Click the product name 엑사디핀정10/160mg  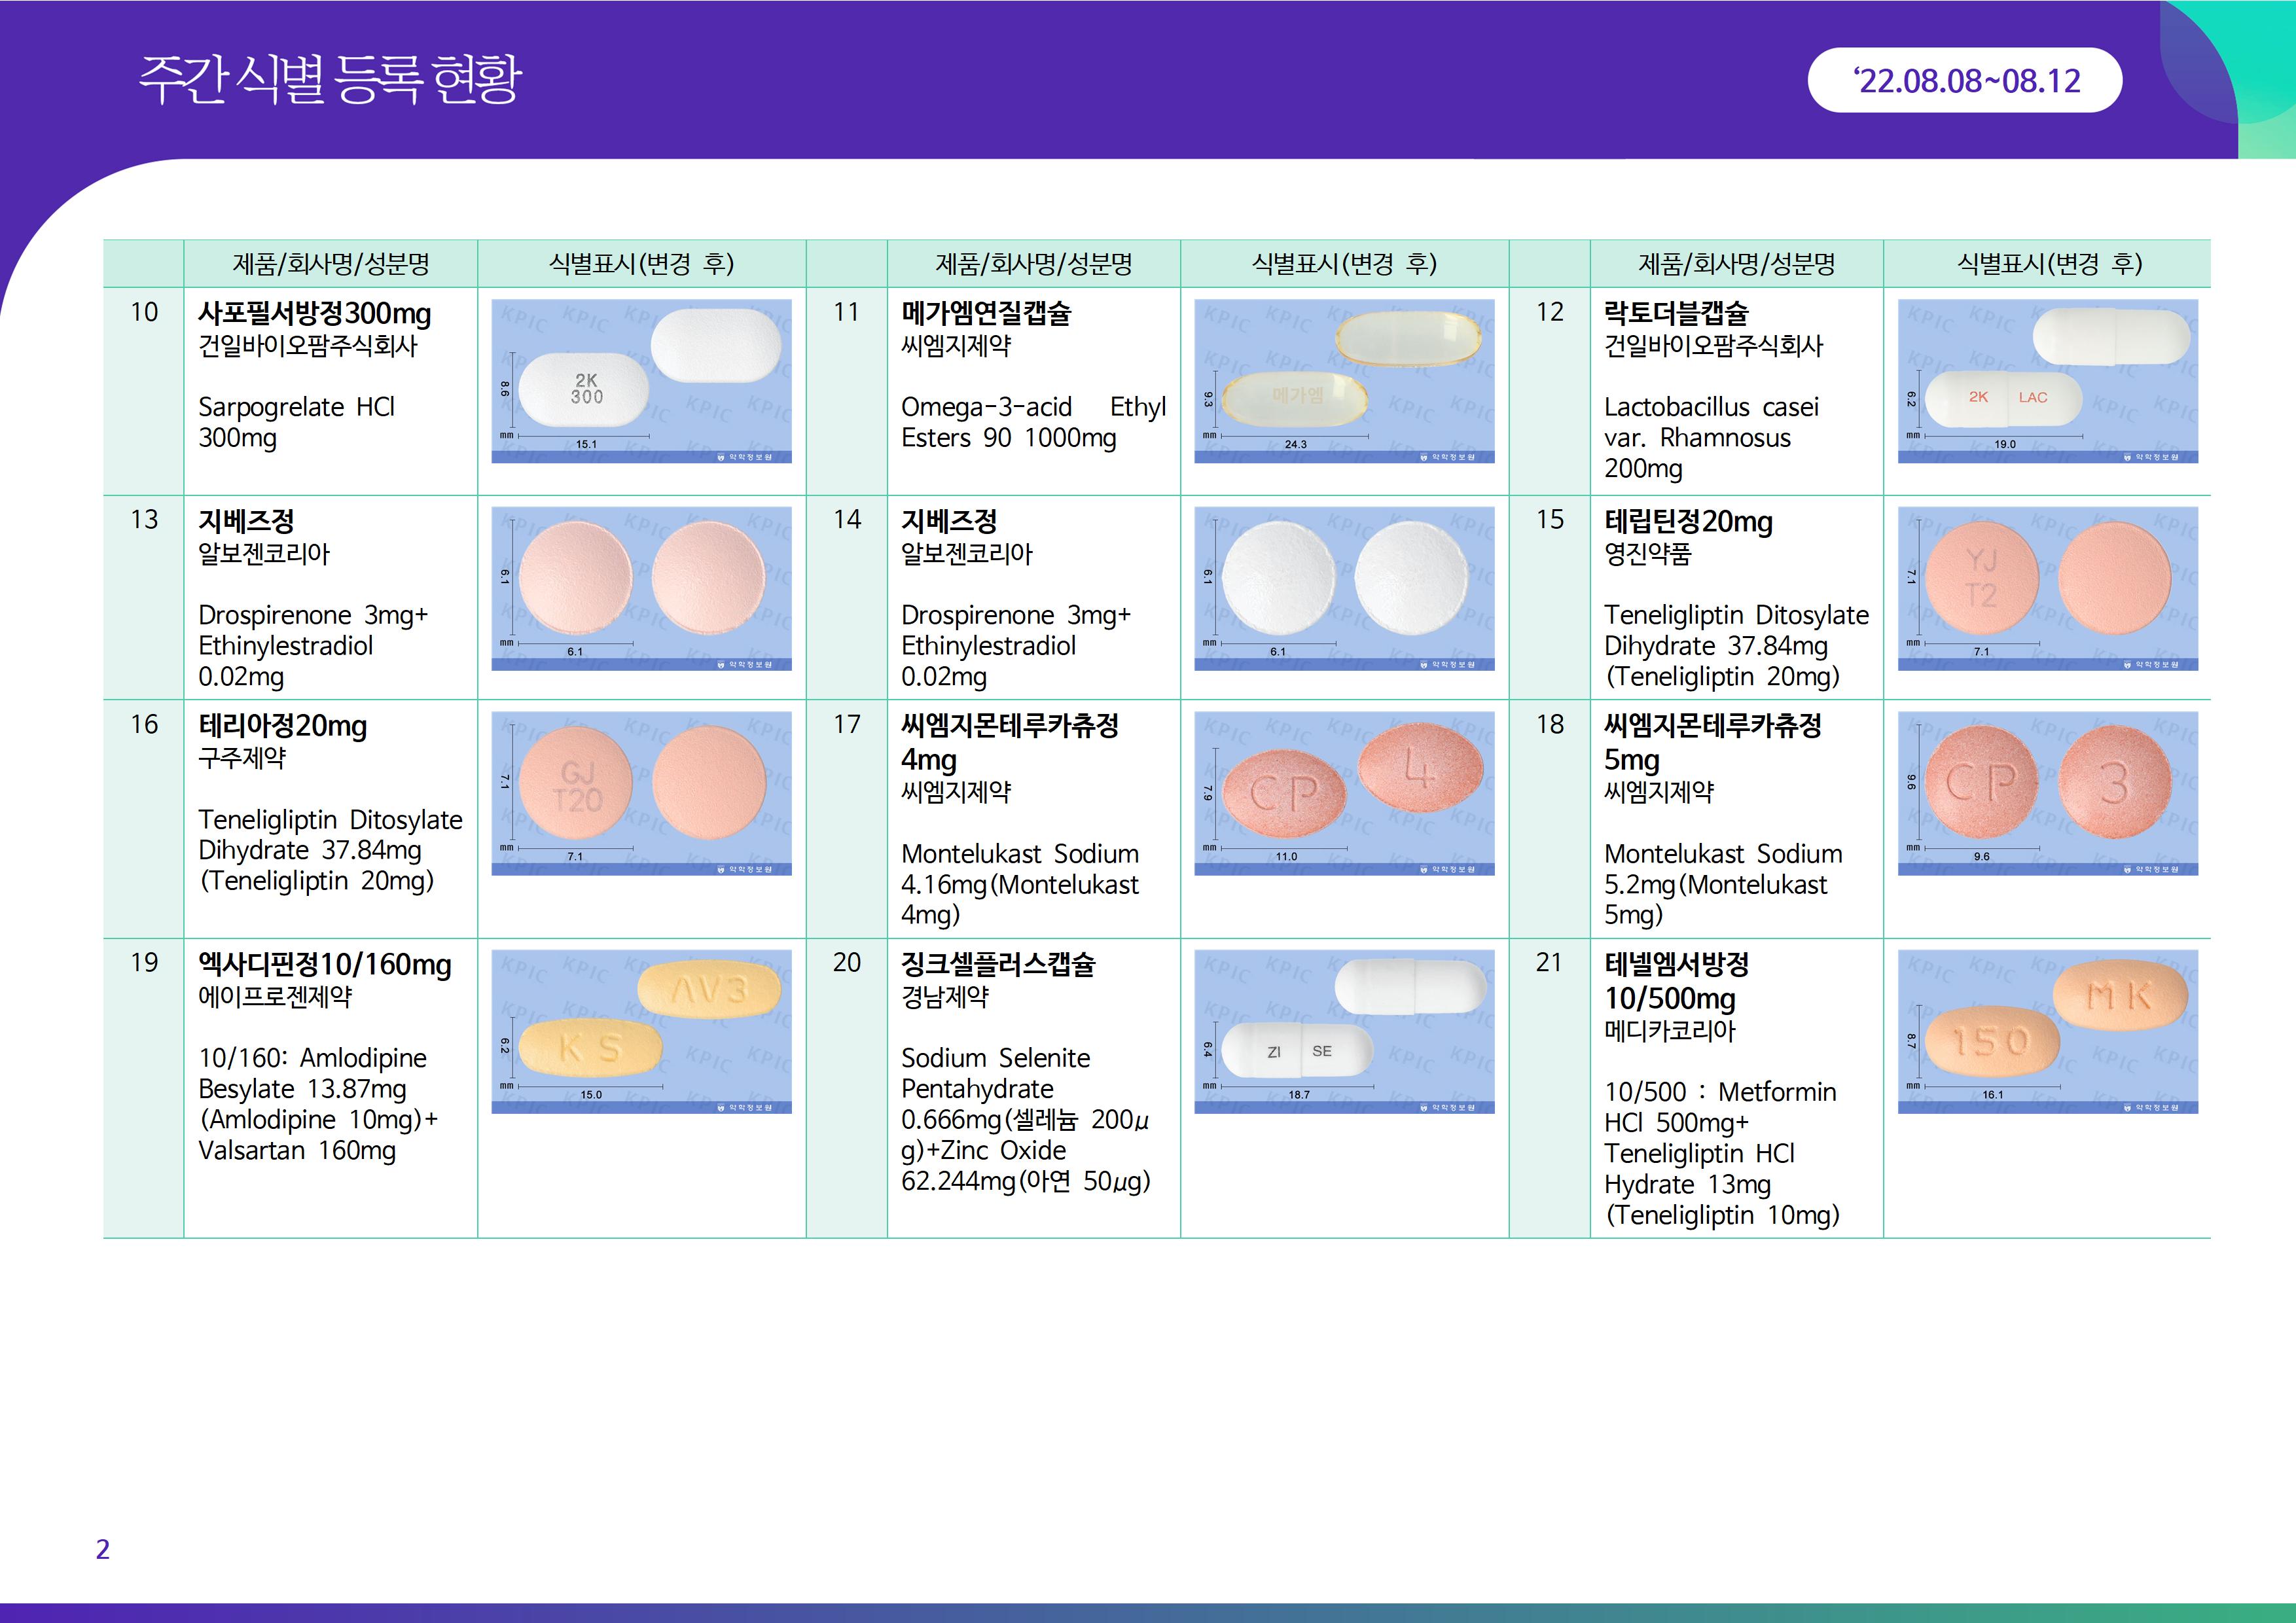pos(324,964)
